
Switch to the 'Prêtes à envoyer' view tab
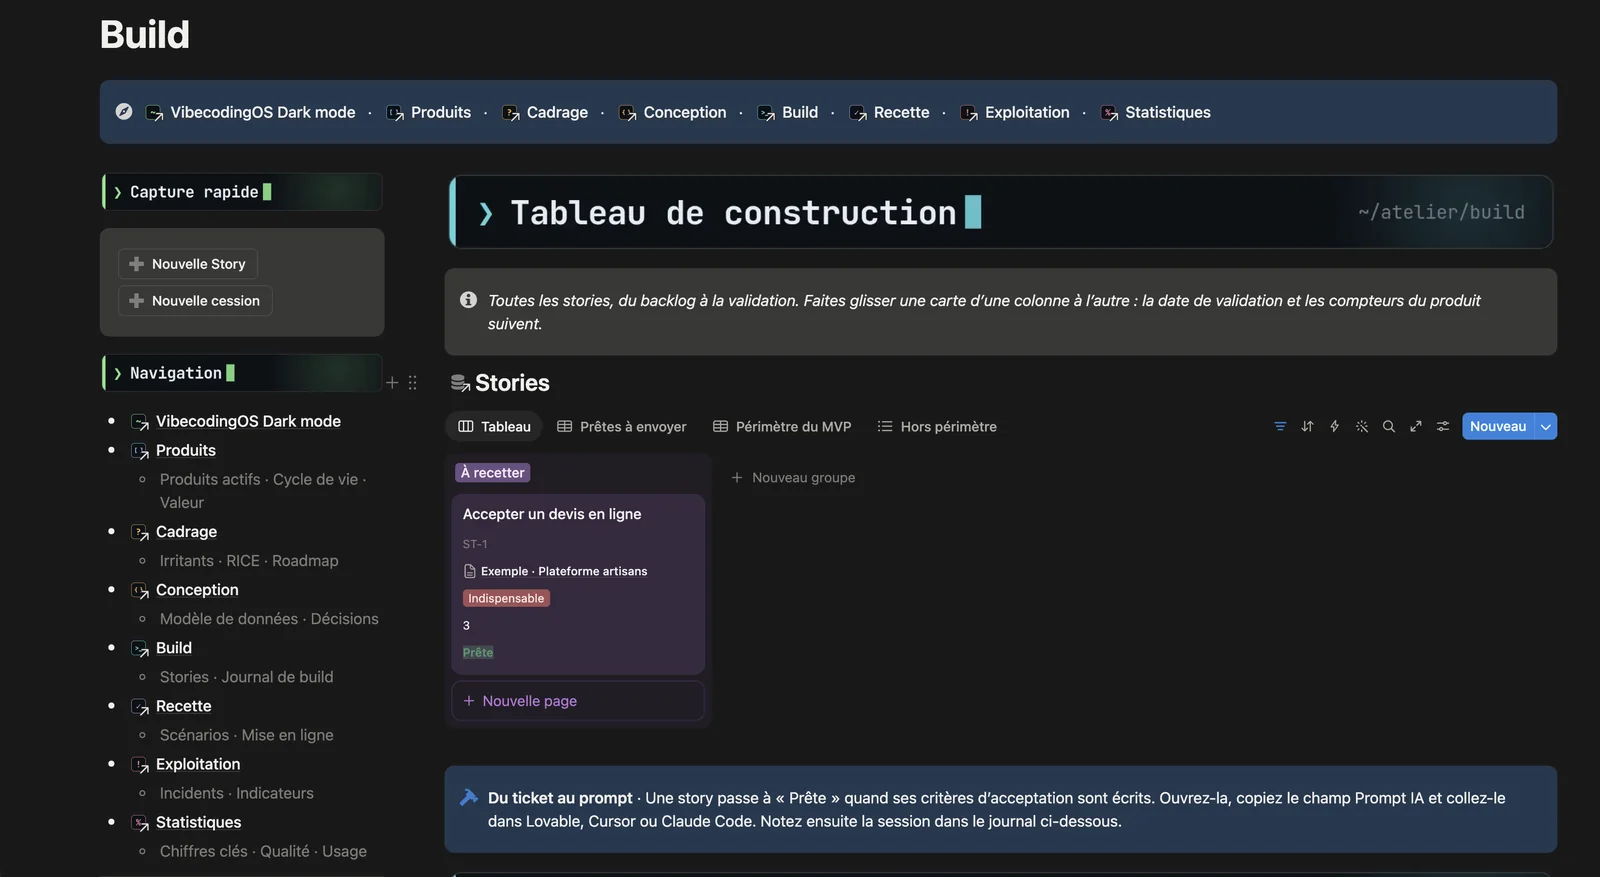(x=622, y=426)
